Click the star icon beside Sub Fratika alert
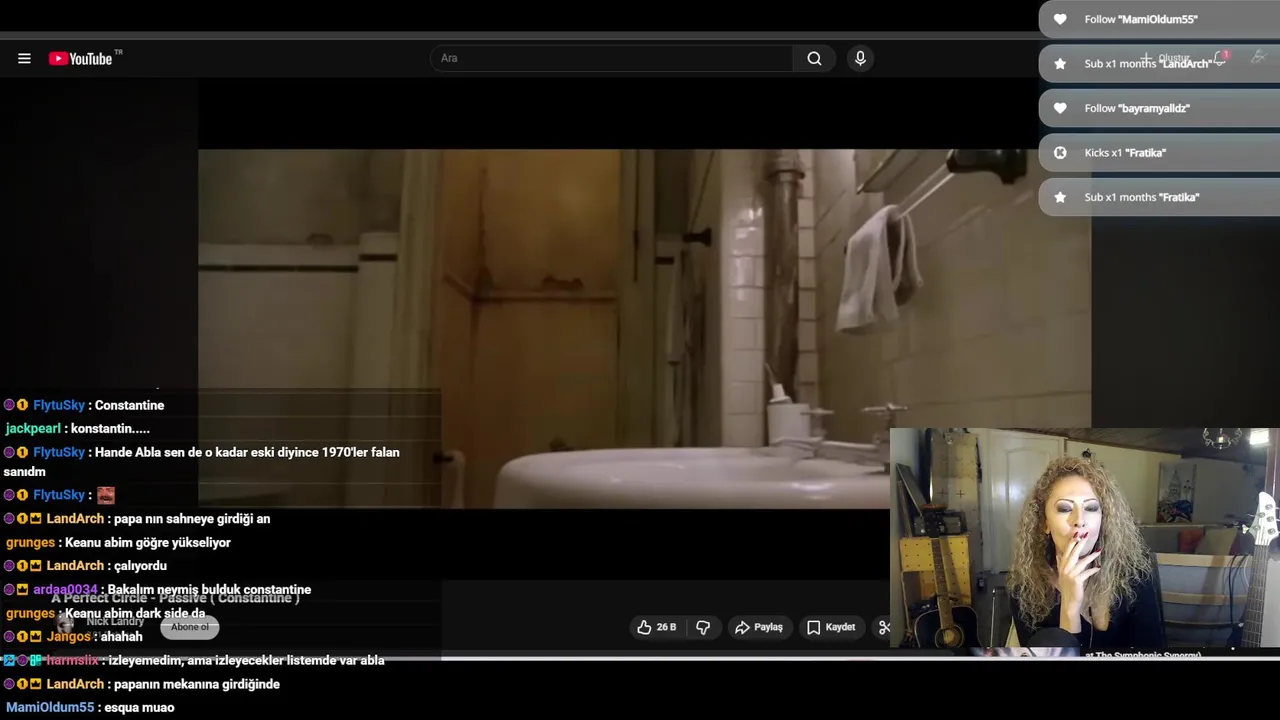Screen dimensions: 1280x720 point(1060,197)
